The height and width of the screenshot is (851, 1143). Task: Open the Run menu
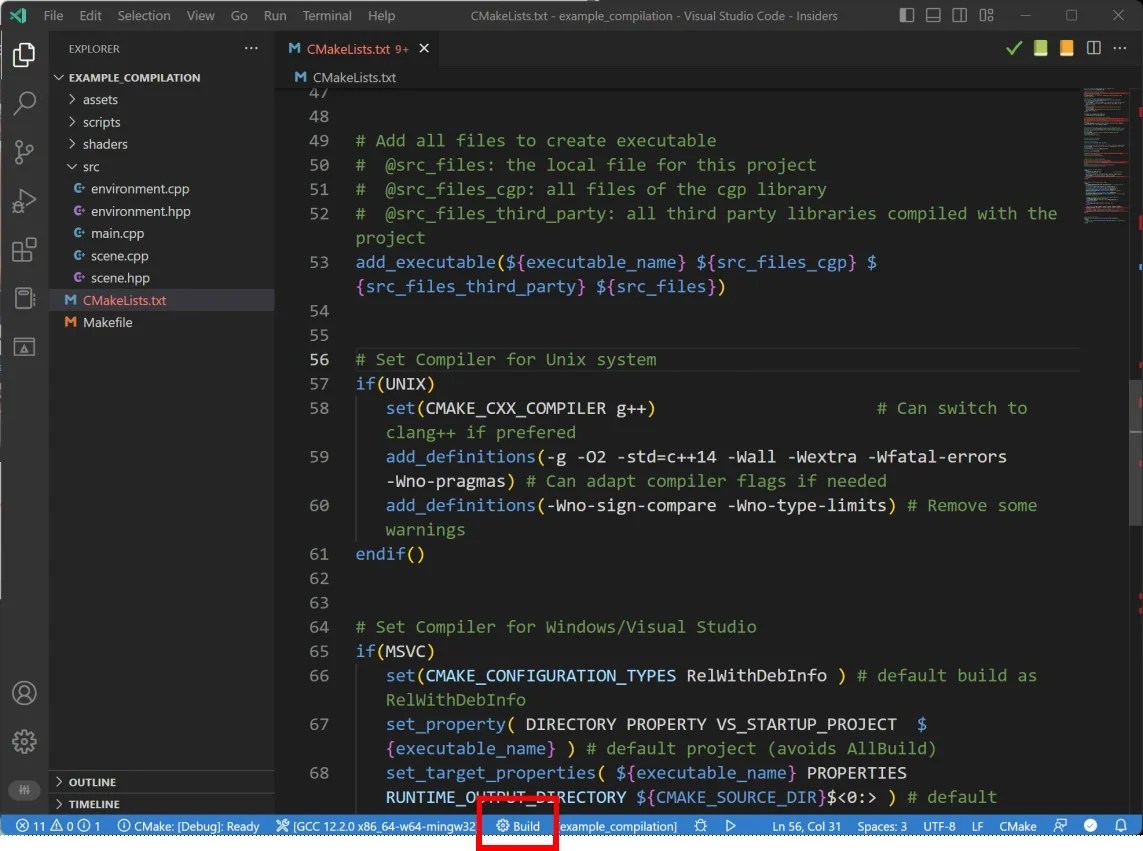[x=275, y=15]
